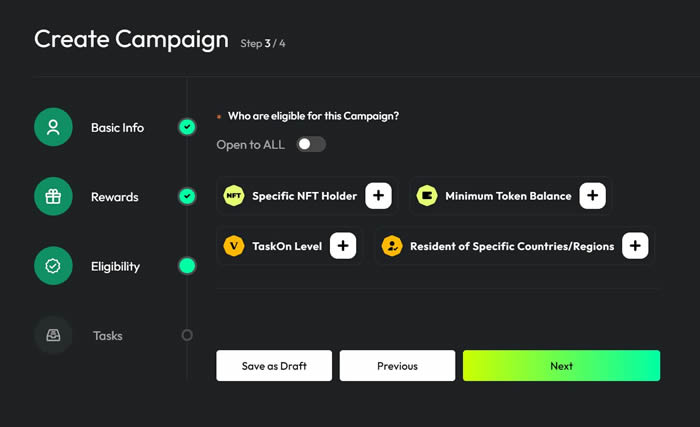The width and height of the screenshot is (700, 427).
Task: Click the Basic Info completed checkmark
Action: pyautogui.click(x=187, y=127)
